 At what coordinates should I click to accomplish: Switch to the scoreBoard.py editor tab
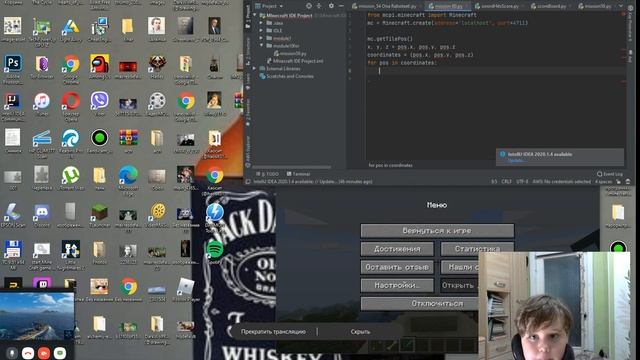549,6
